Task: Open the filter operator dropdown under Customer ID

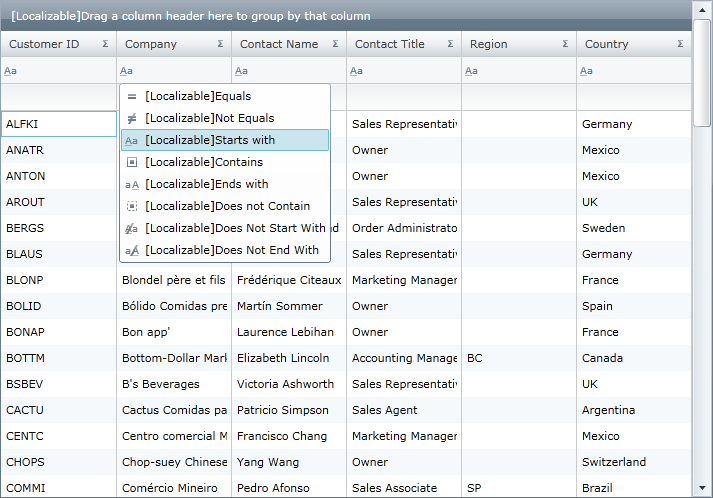Action: pyautogui.click(x=11, y=71)
